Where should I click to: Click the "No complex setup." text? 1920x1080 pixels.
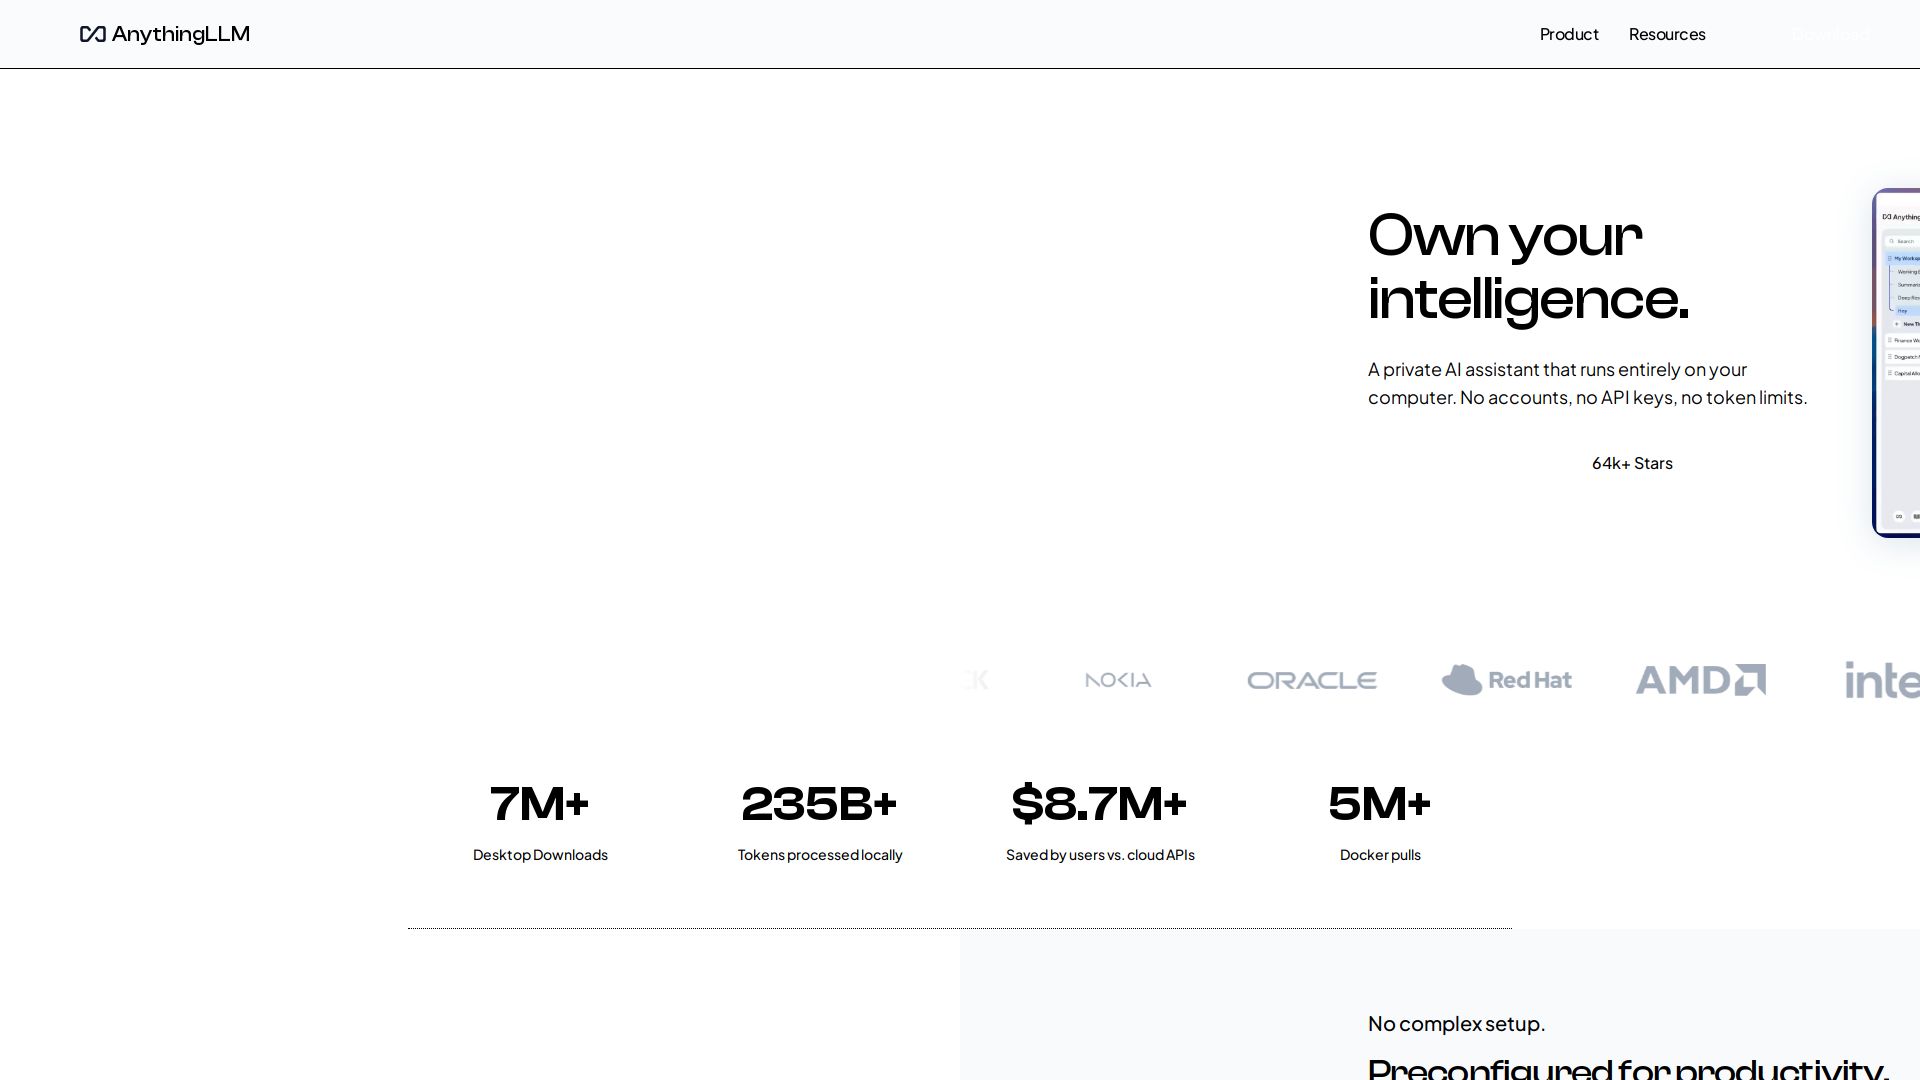(1457, 1024)
